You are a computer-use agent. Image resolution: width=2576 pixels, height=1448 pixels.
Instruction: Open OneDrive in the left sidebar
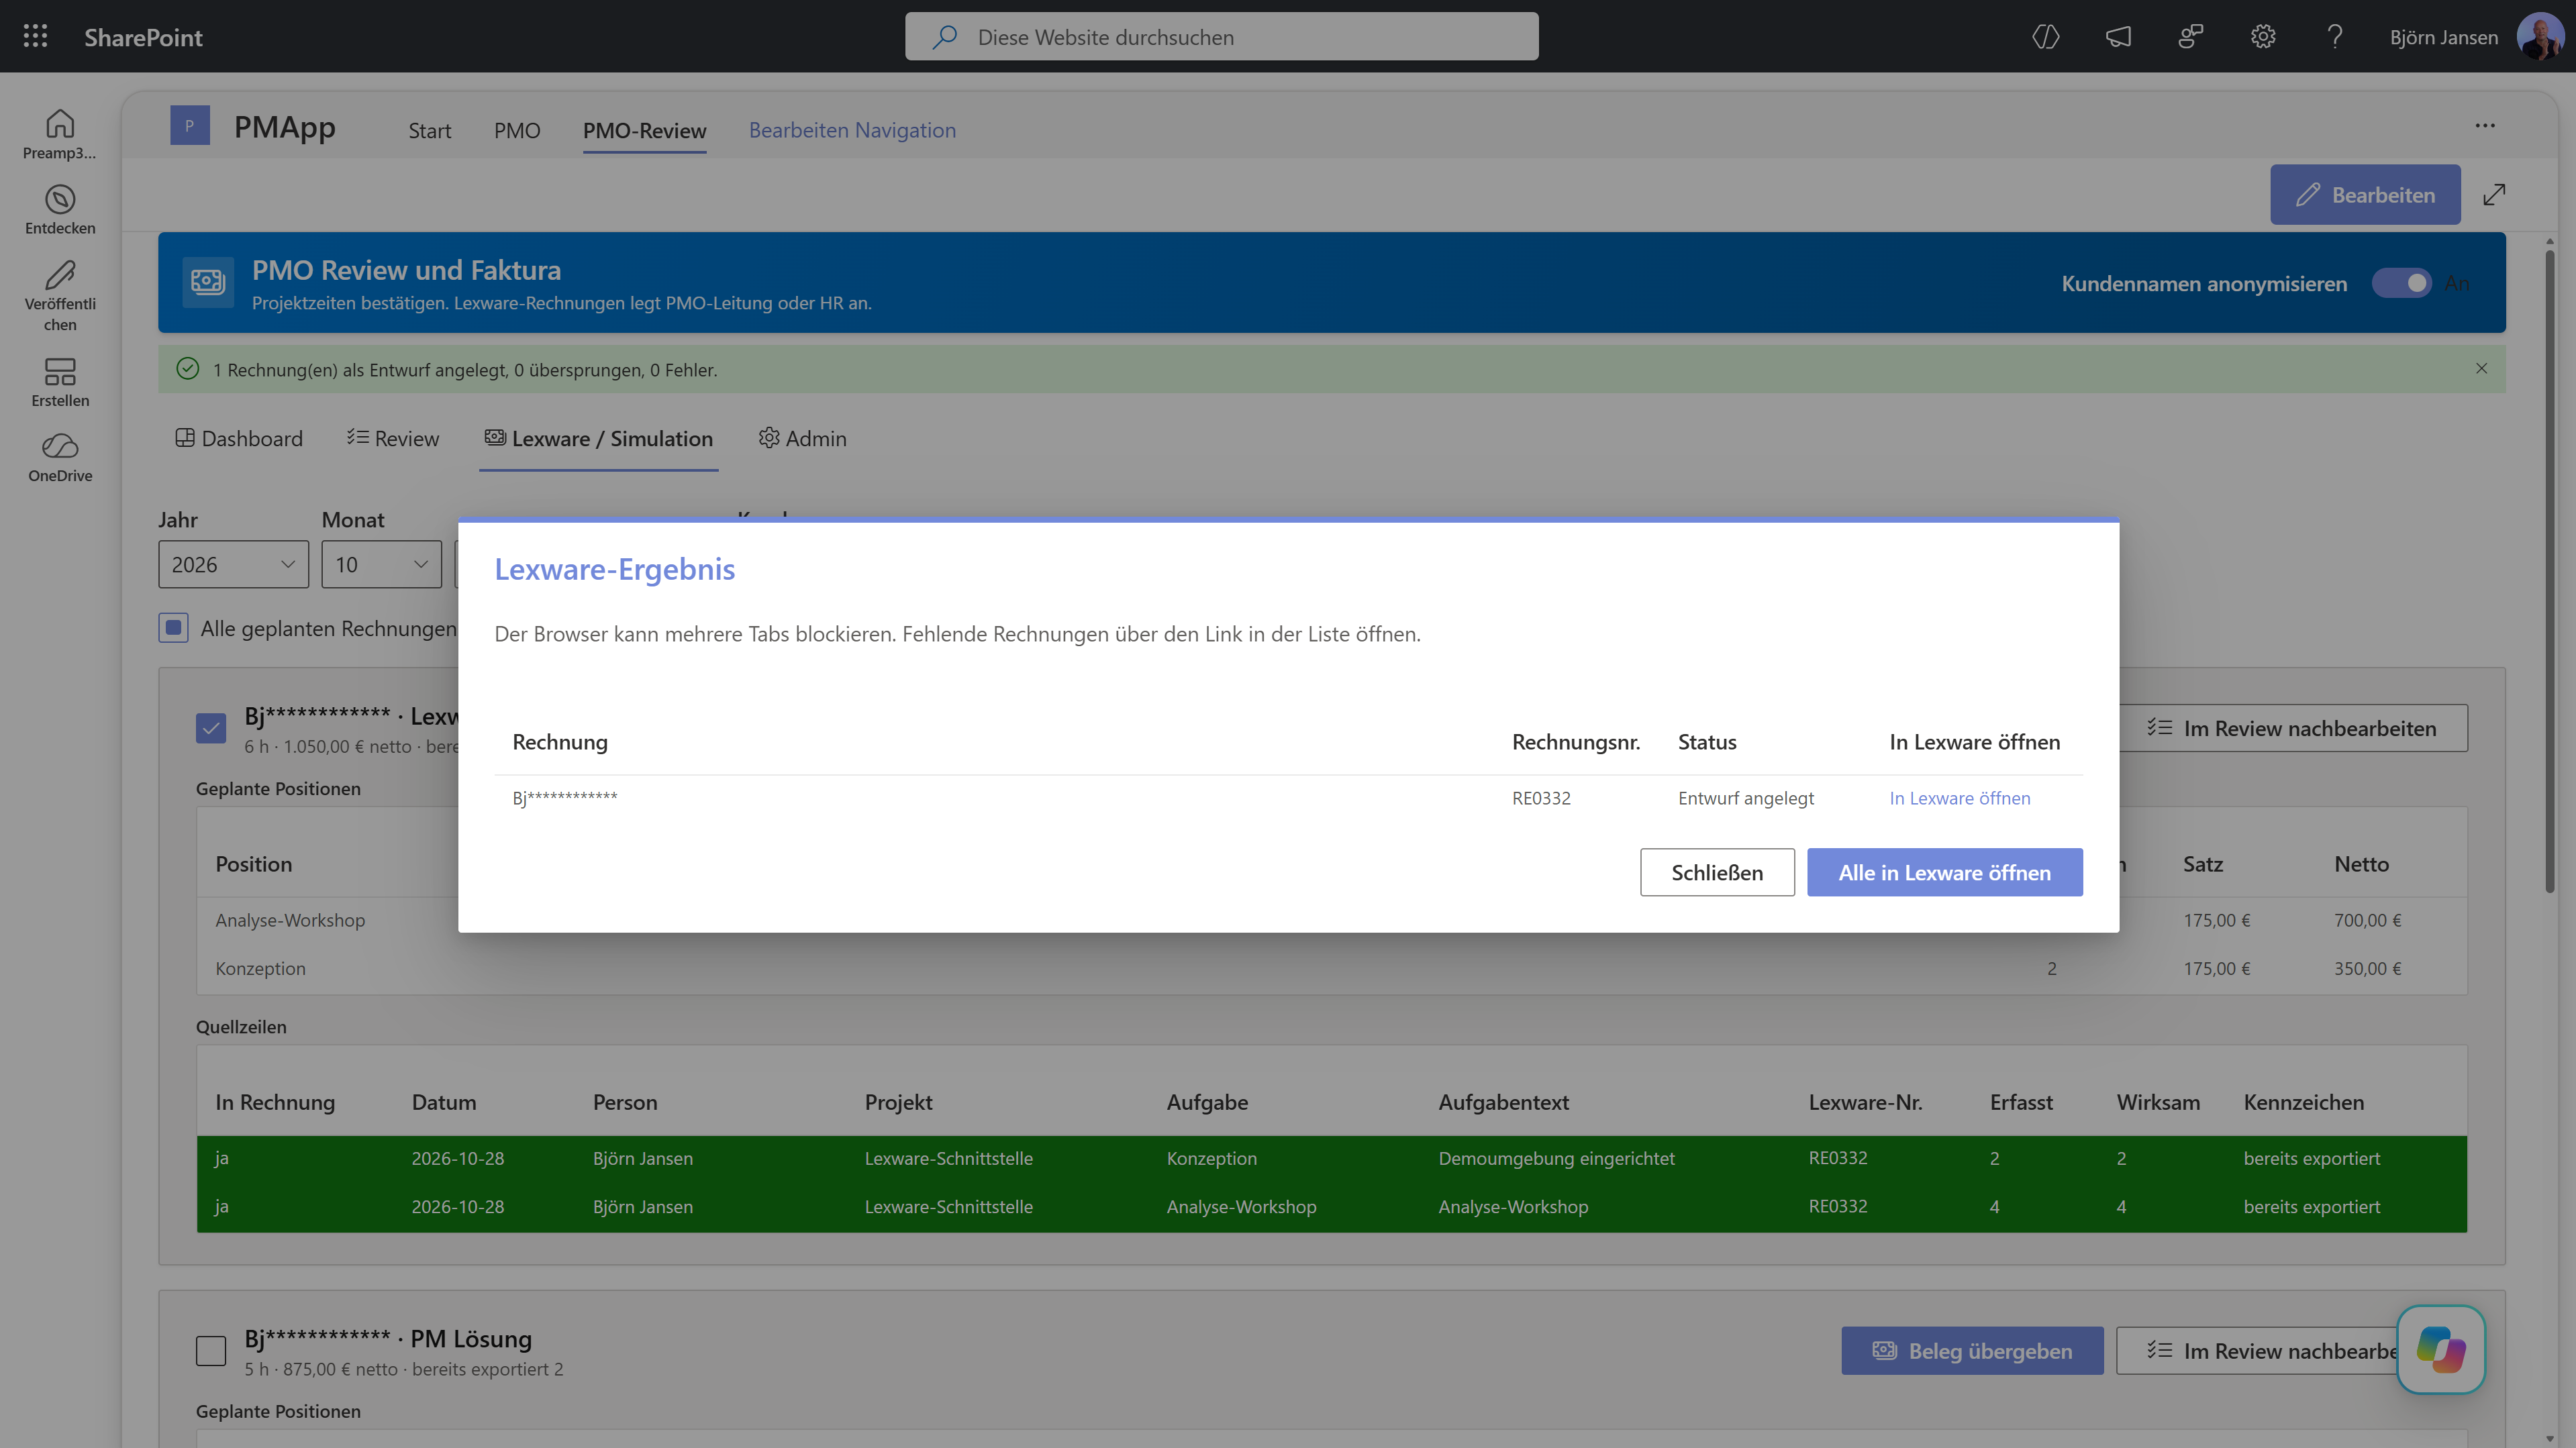coord(60,458)
